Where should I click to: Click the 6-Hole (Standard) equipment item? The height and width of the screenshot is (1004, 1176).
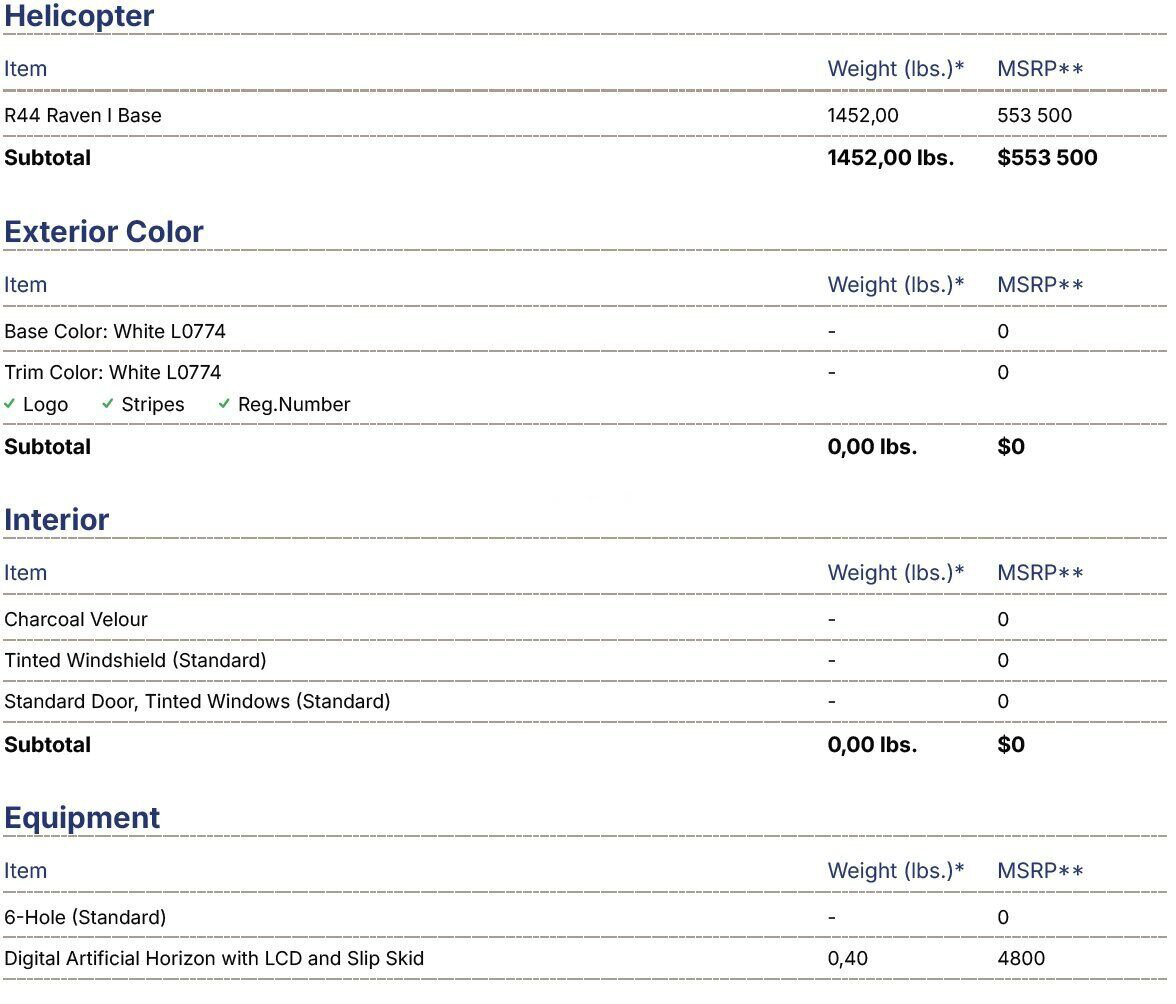pyautogui.click(x=85, y=917)
